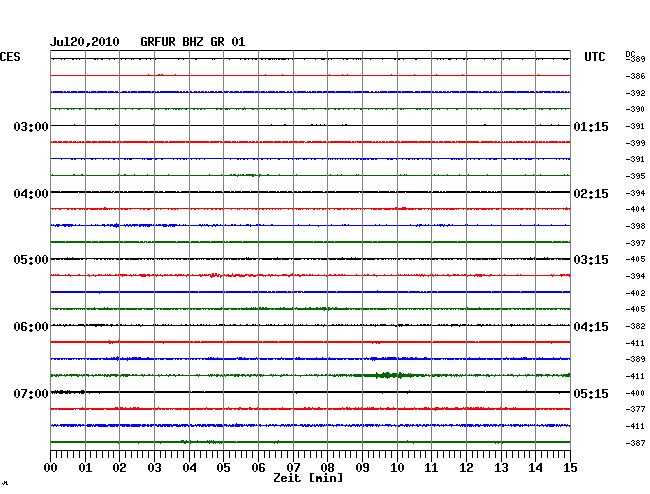Select the 03:00 local time label

[31, 126]
